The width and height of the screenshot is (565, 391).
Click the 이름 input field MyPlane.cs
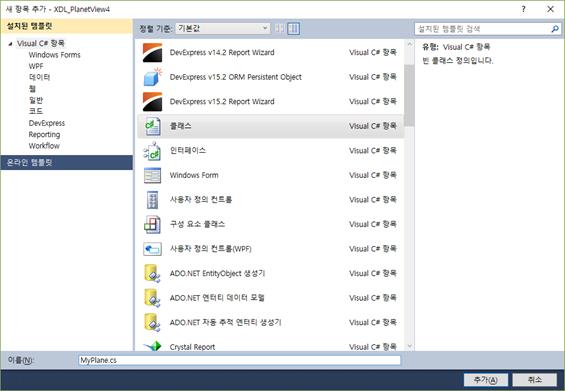tap(239, 360)
